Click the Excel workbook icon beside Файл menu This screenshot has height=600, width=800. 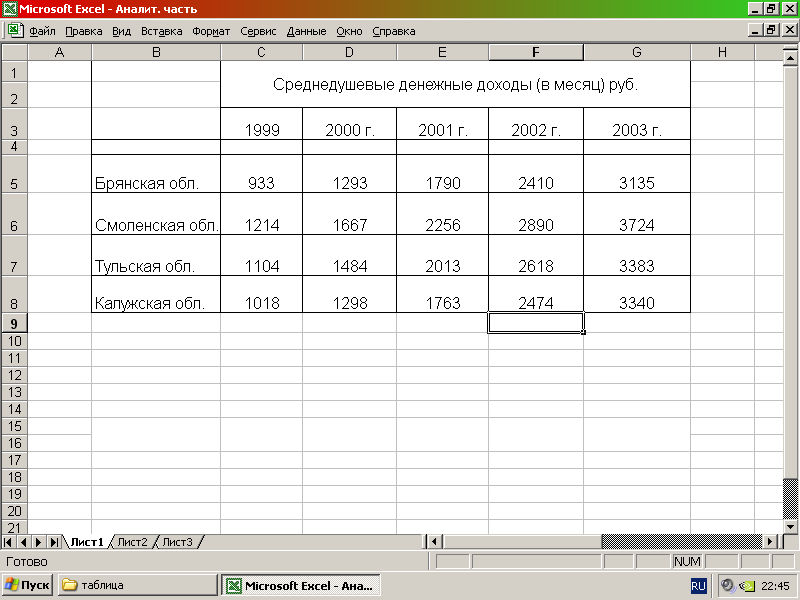(x=15, y=31)
